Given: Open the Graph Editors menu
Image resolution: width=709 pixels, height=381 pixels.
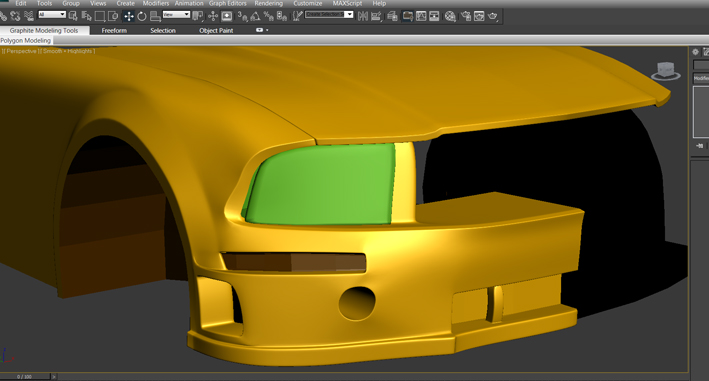Looking at the screenshot, I should (x=227, y=3).
